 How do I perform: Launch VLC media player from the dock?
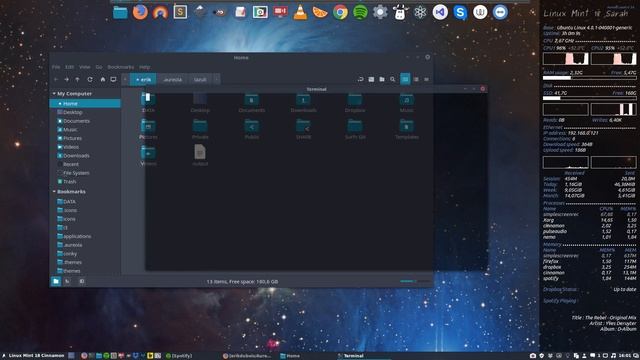pyautogui.click(x=300, y=12)
